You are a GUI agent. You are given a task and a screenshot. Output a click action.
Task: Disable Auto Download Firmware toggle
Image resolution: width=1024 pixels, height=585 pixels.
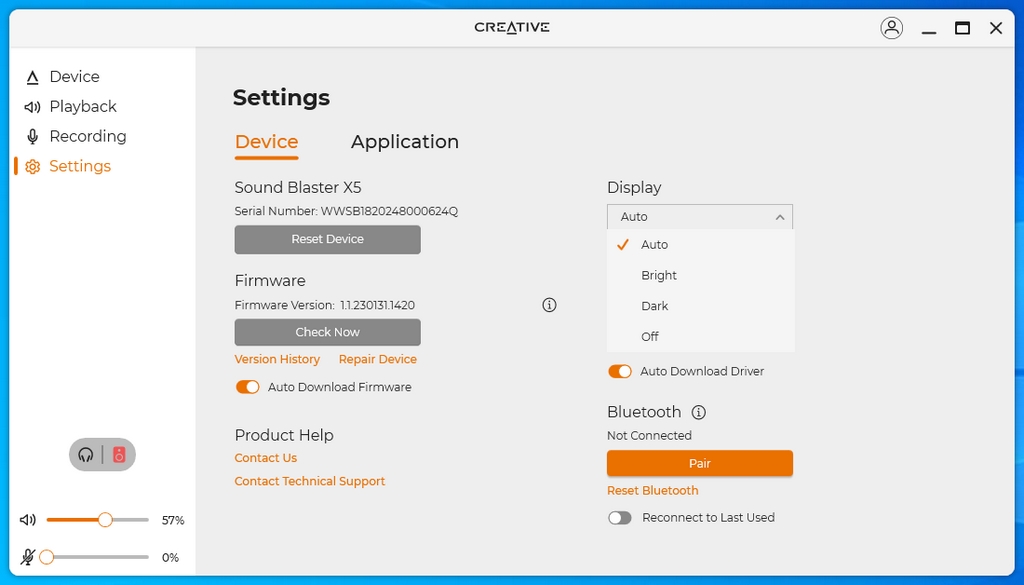click(x=248, y=387)
